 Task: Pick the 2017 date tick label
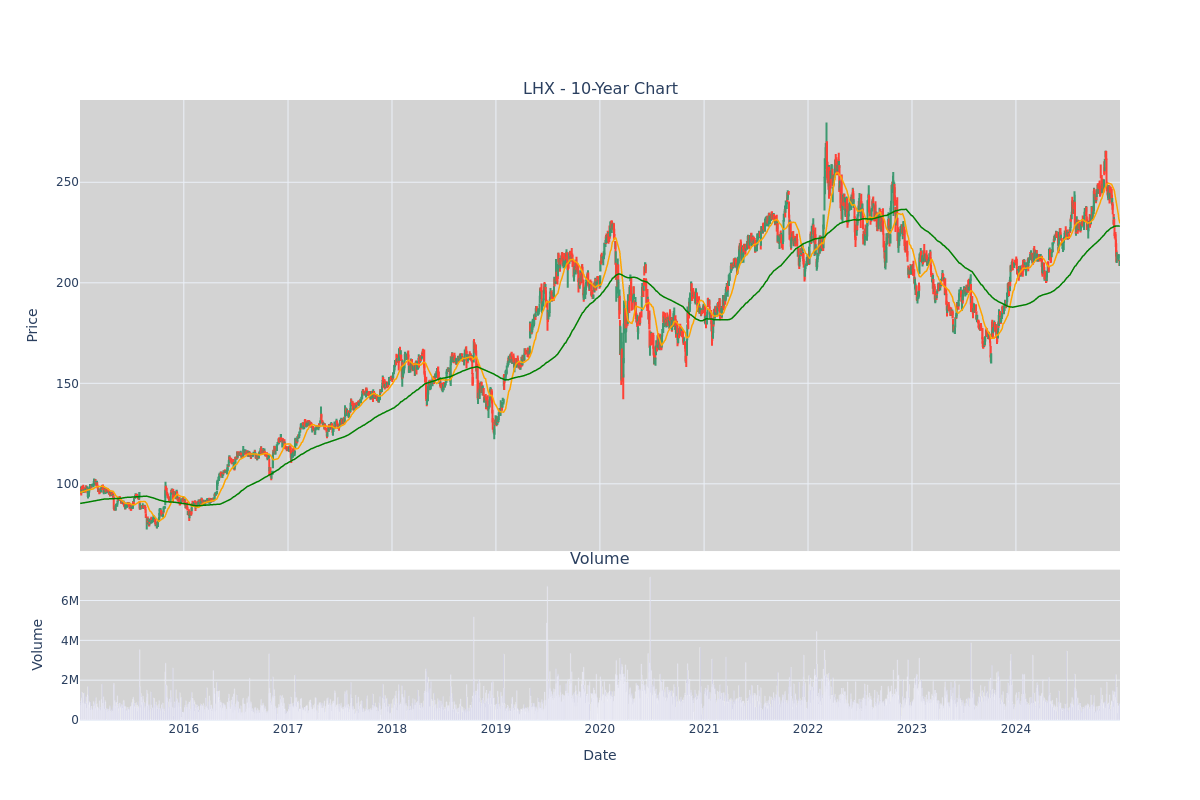[x=288, y=729]
